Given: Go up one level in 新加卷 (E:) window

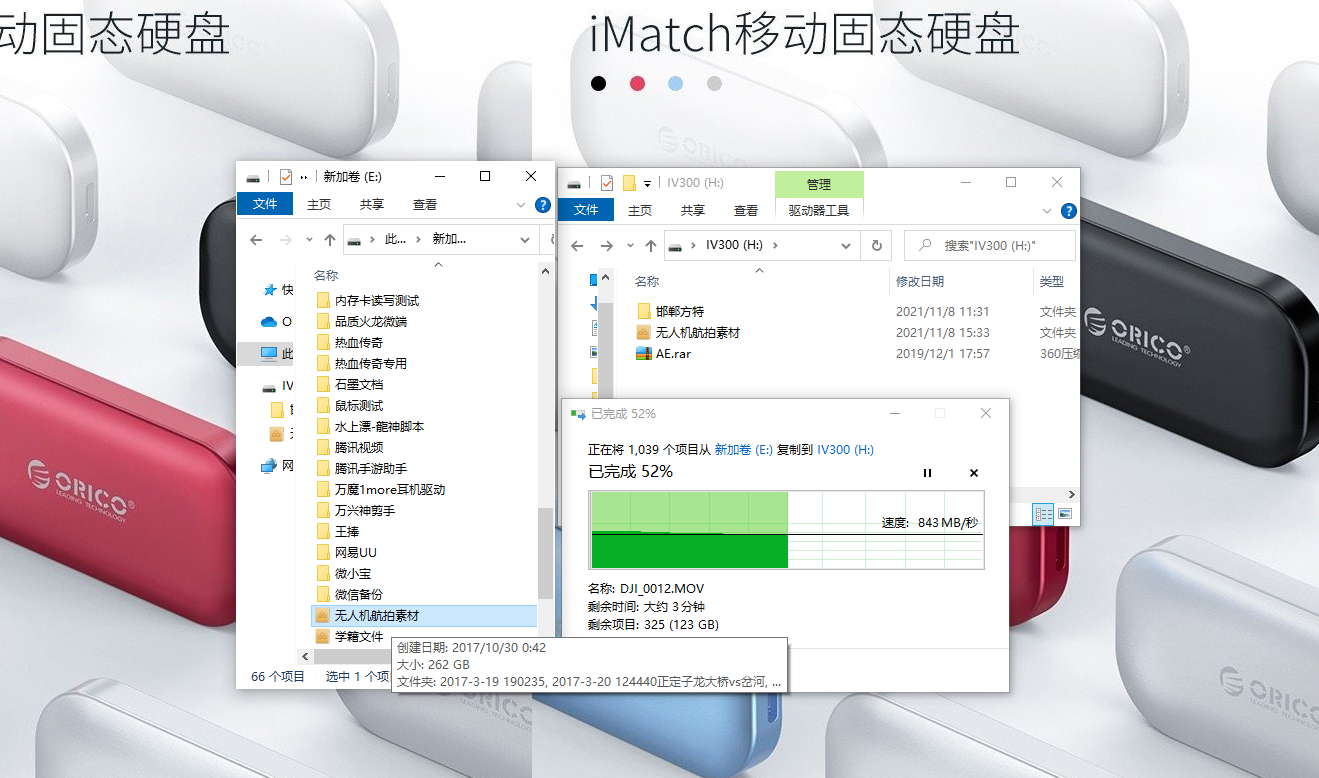Looking at the screenshot, I should click(330, 240).
